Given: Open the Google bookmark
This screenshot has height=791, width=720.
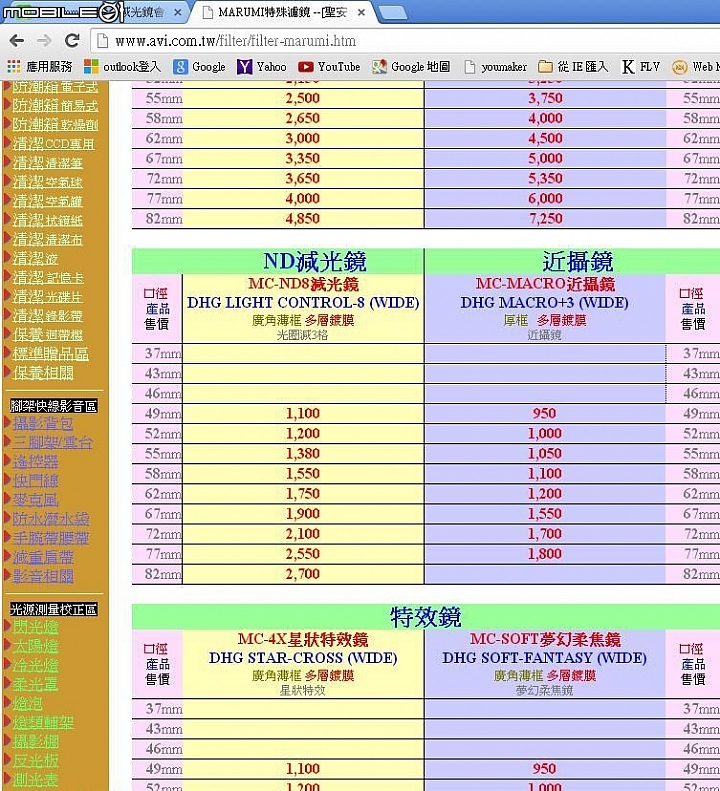Looking at the screenshot, I should click(x=199, y=67).
